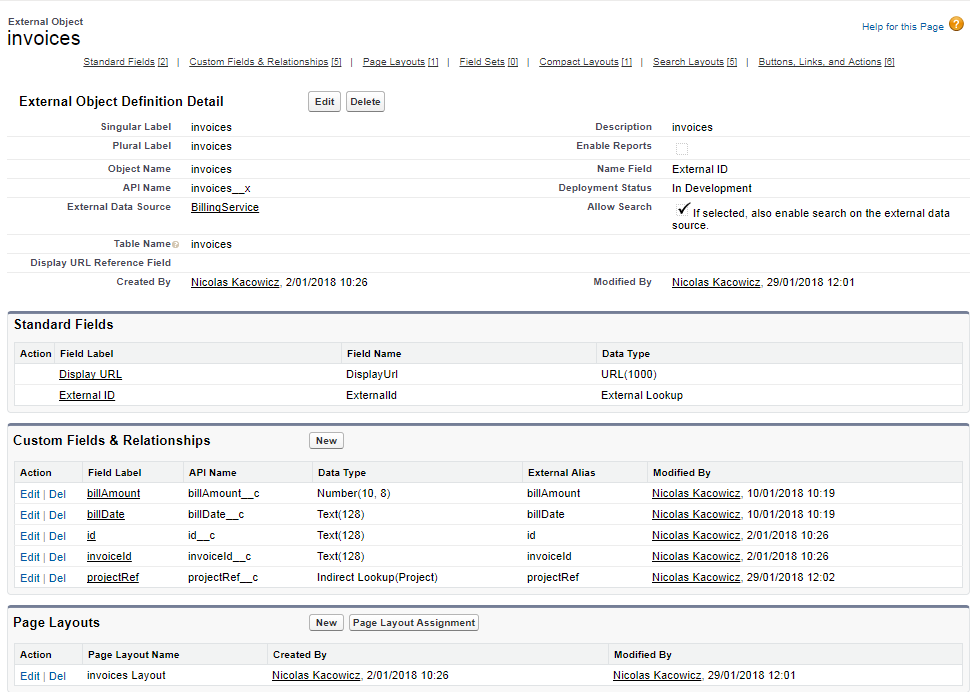The width and height of the screenshot is (970, 692).
Task: Edit the projectRef custom field
Action: [x=30, y=578]
